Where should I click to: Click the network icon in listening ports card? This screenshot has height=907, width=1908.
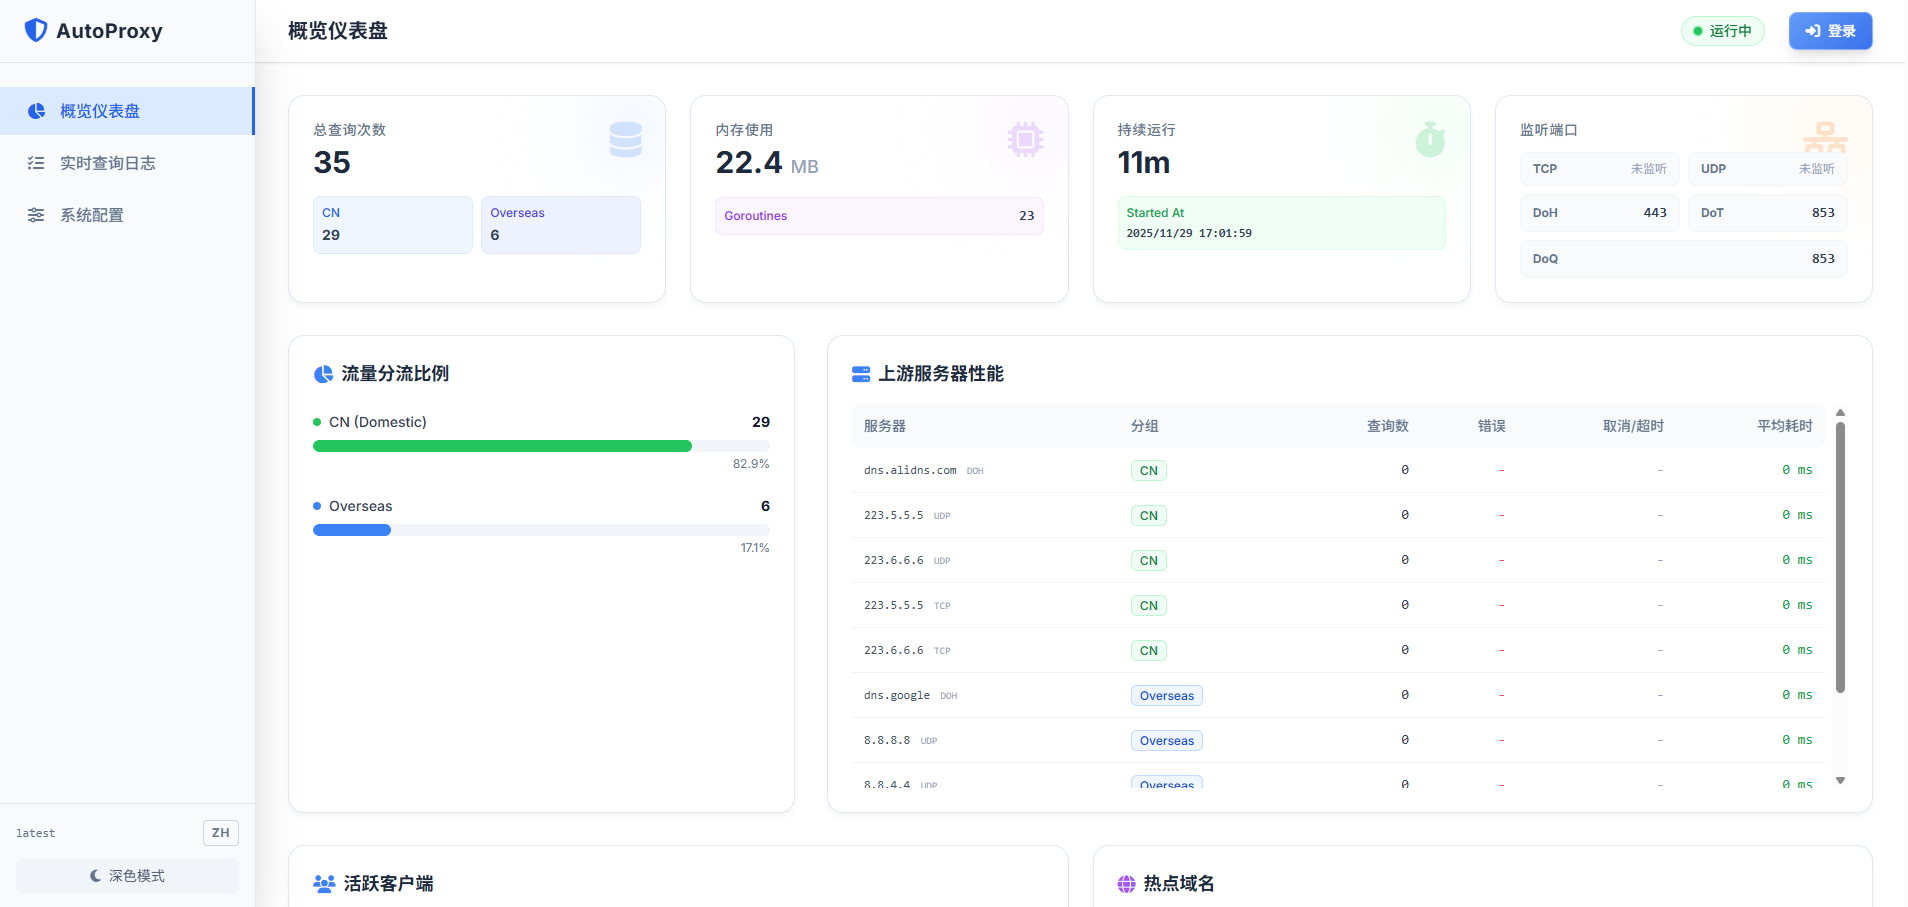coord(1824,138)
